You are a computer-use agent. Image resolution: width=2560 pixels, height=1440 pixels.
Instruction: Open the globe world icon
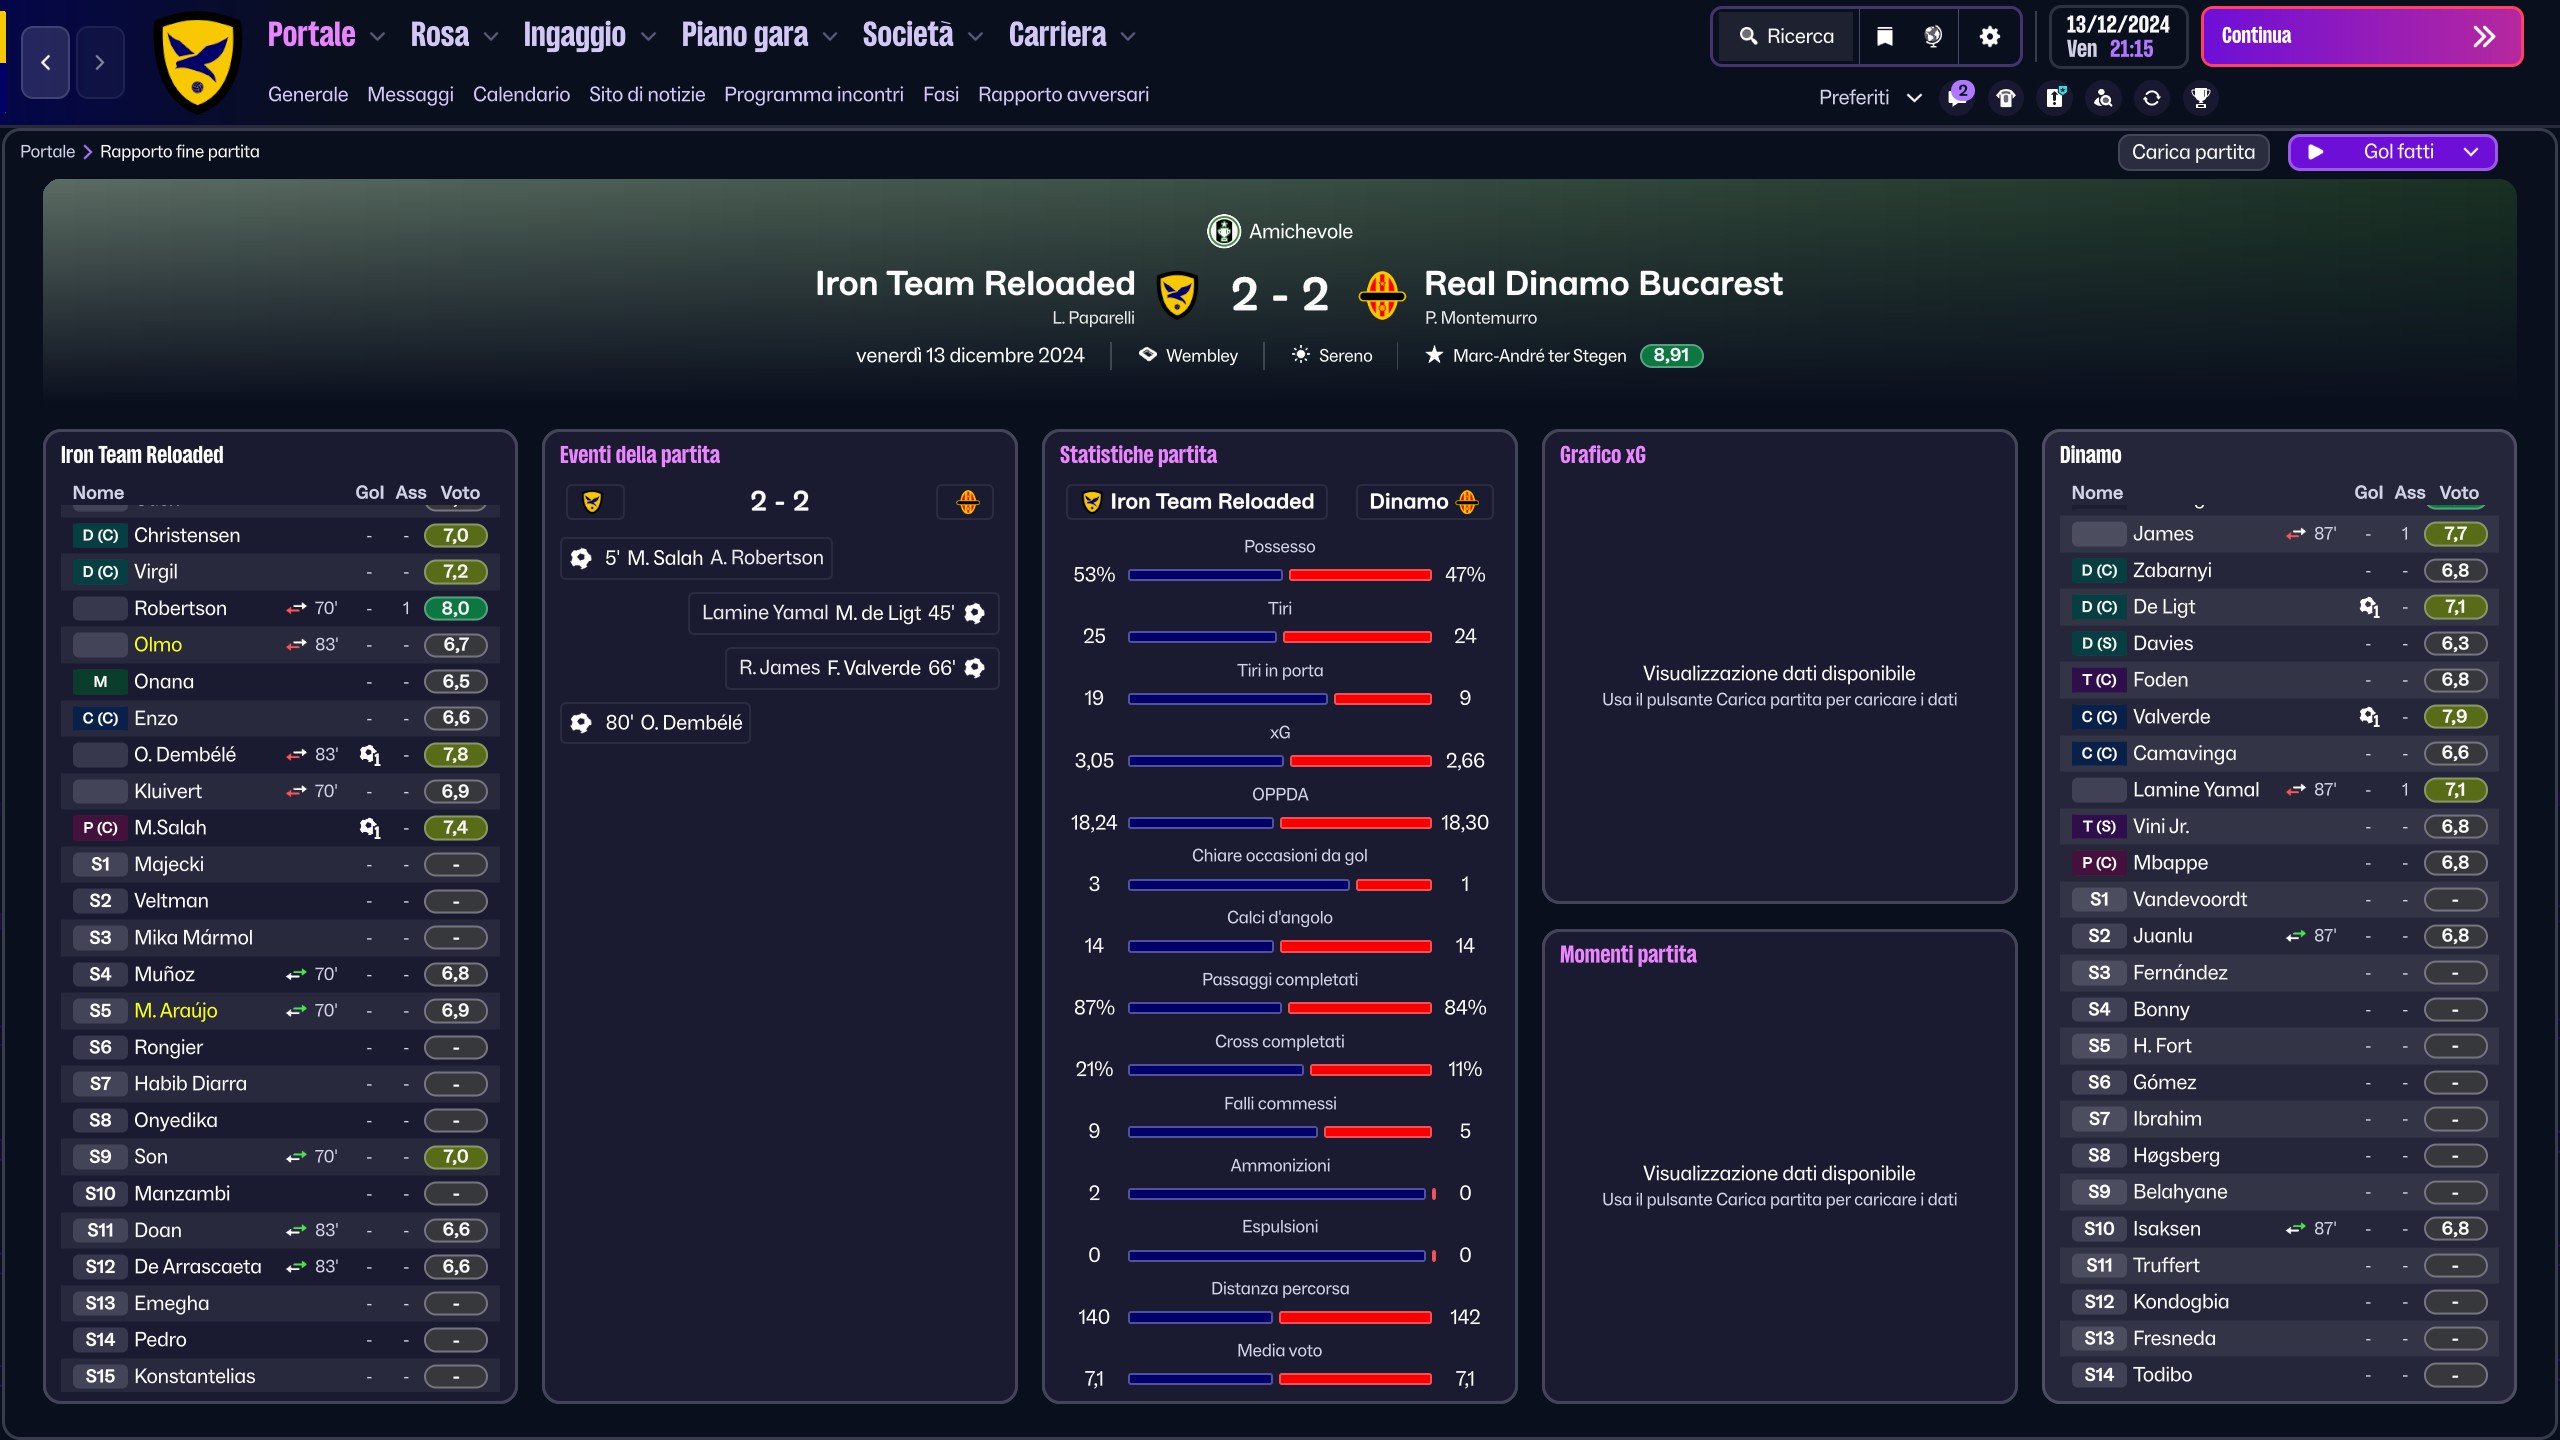point(1933,37)
